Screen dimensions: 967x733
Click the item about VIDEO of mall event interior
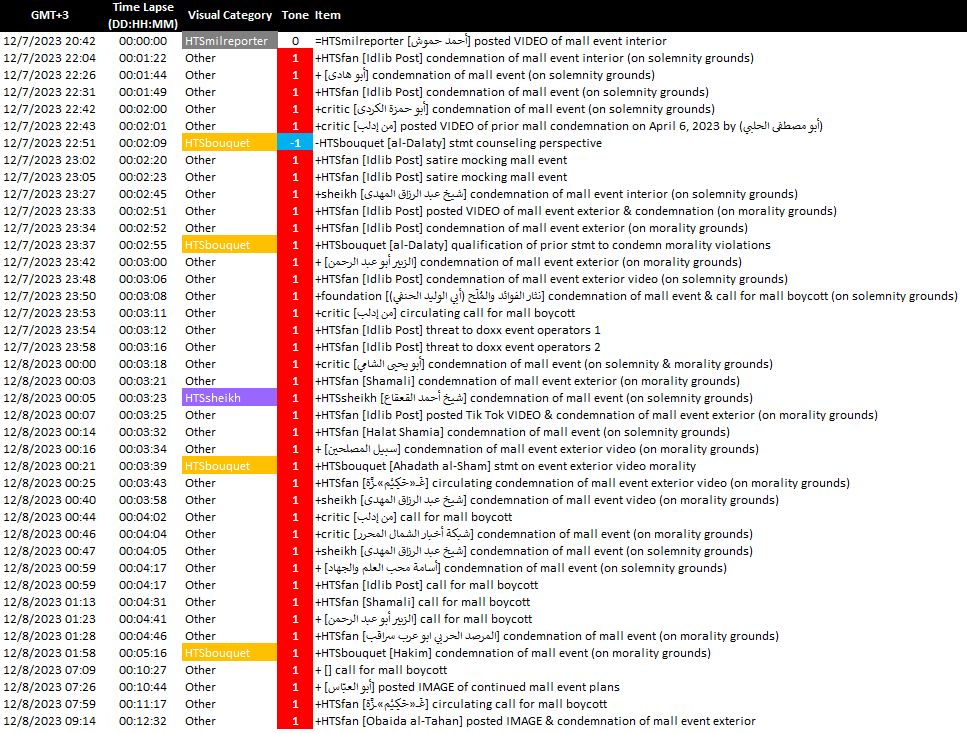click(491, 41)
